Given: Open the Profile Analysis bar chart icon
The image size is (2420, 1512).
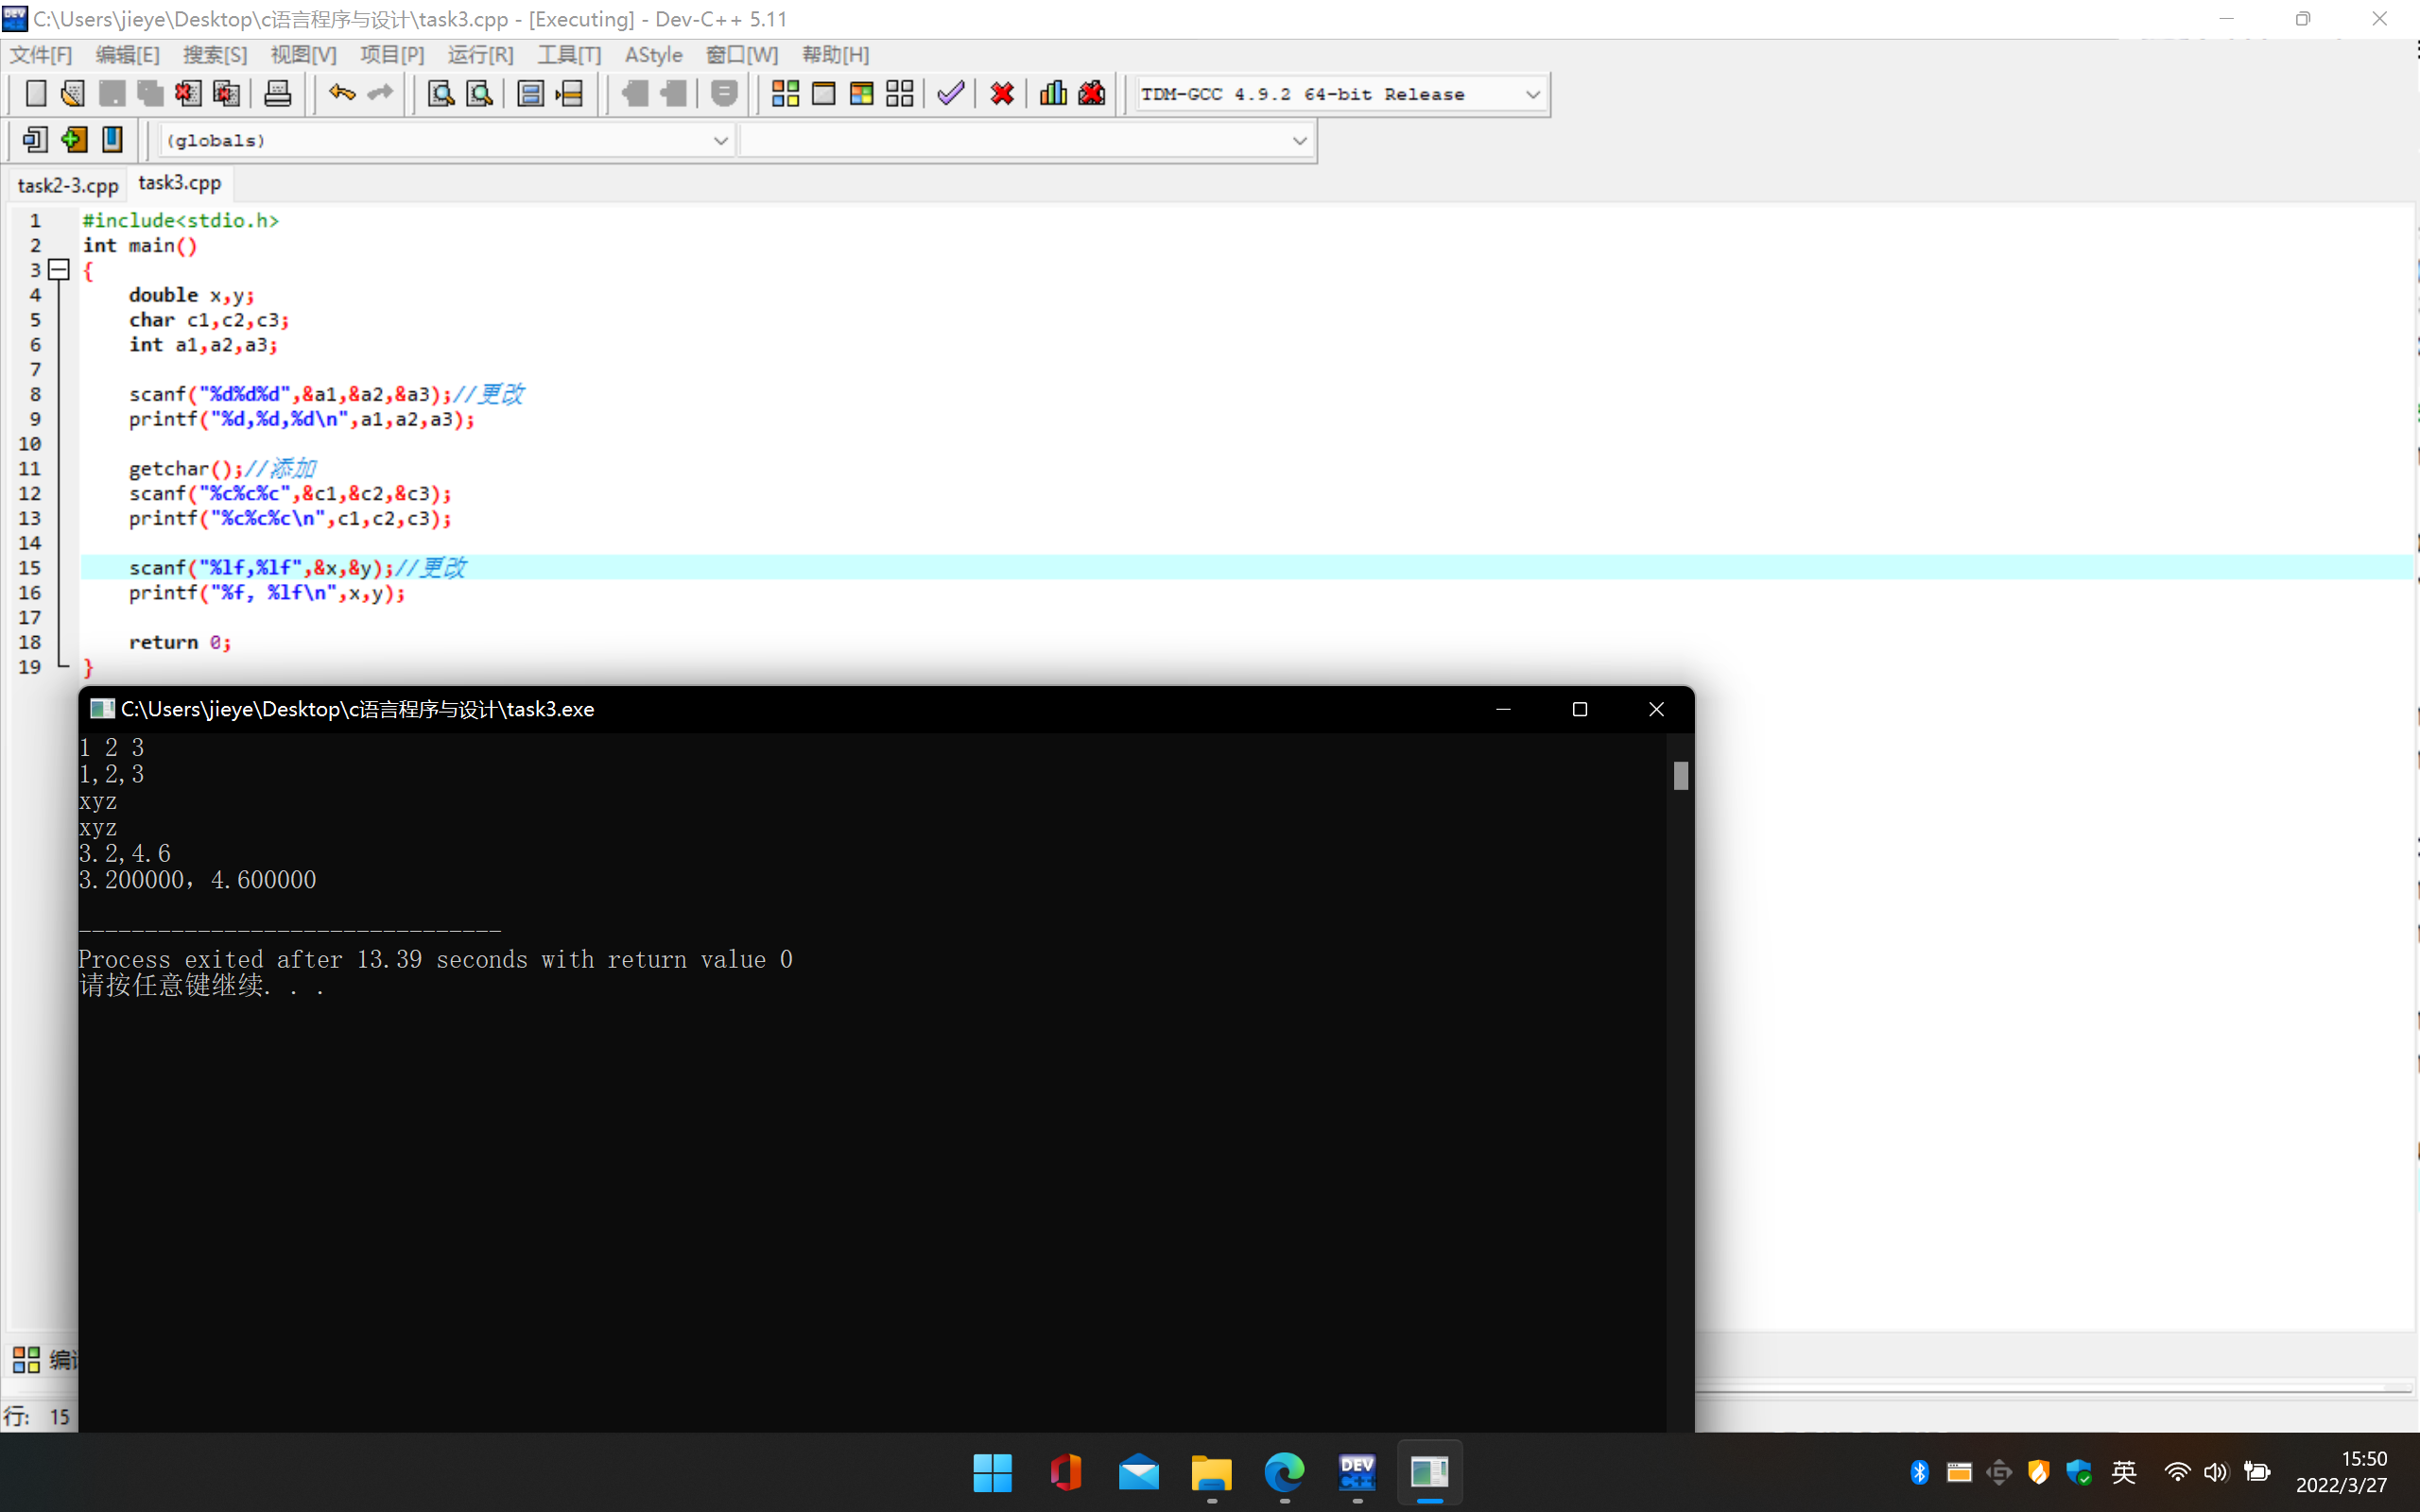Looking at the screenshot, I should [x=1052, y=94].
